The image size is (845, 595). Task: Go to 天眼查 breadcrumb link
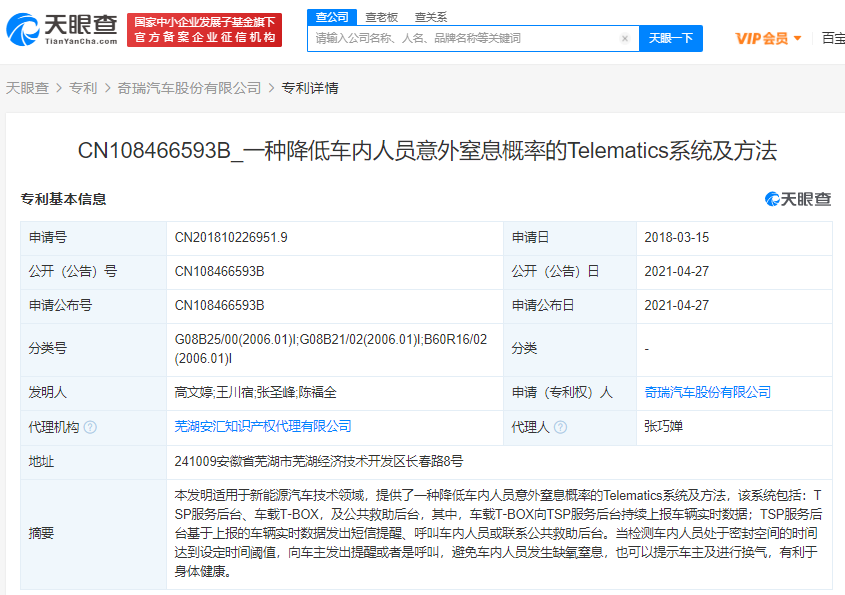point(27,88)
